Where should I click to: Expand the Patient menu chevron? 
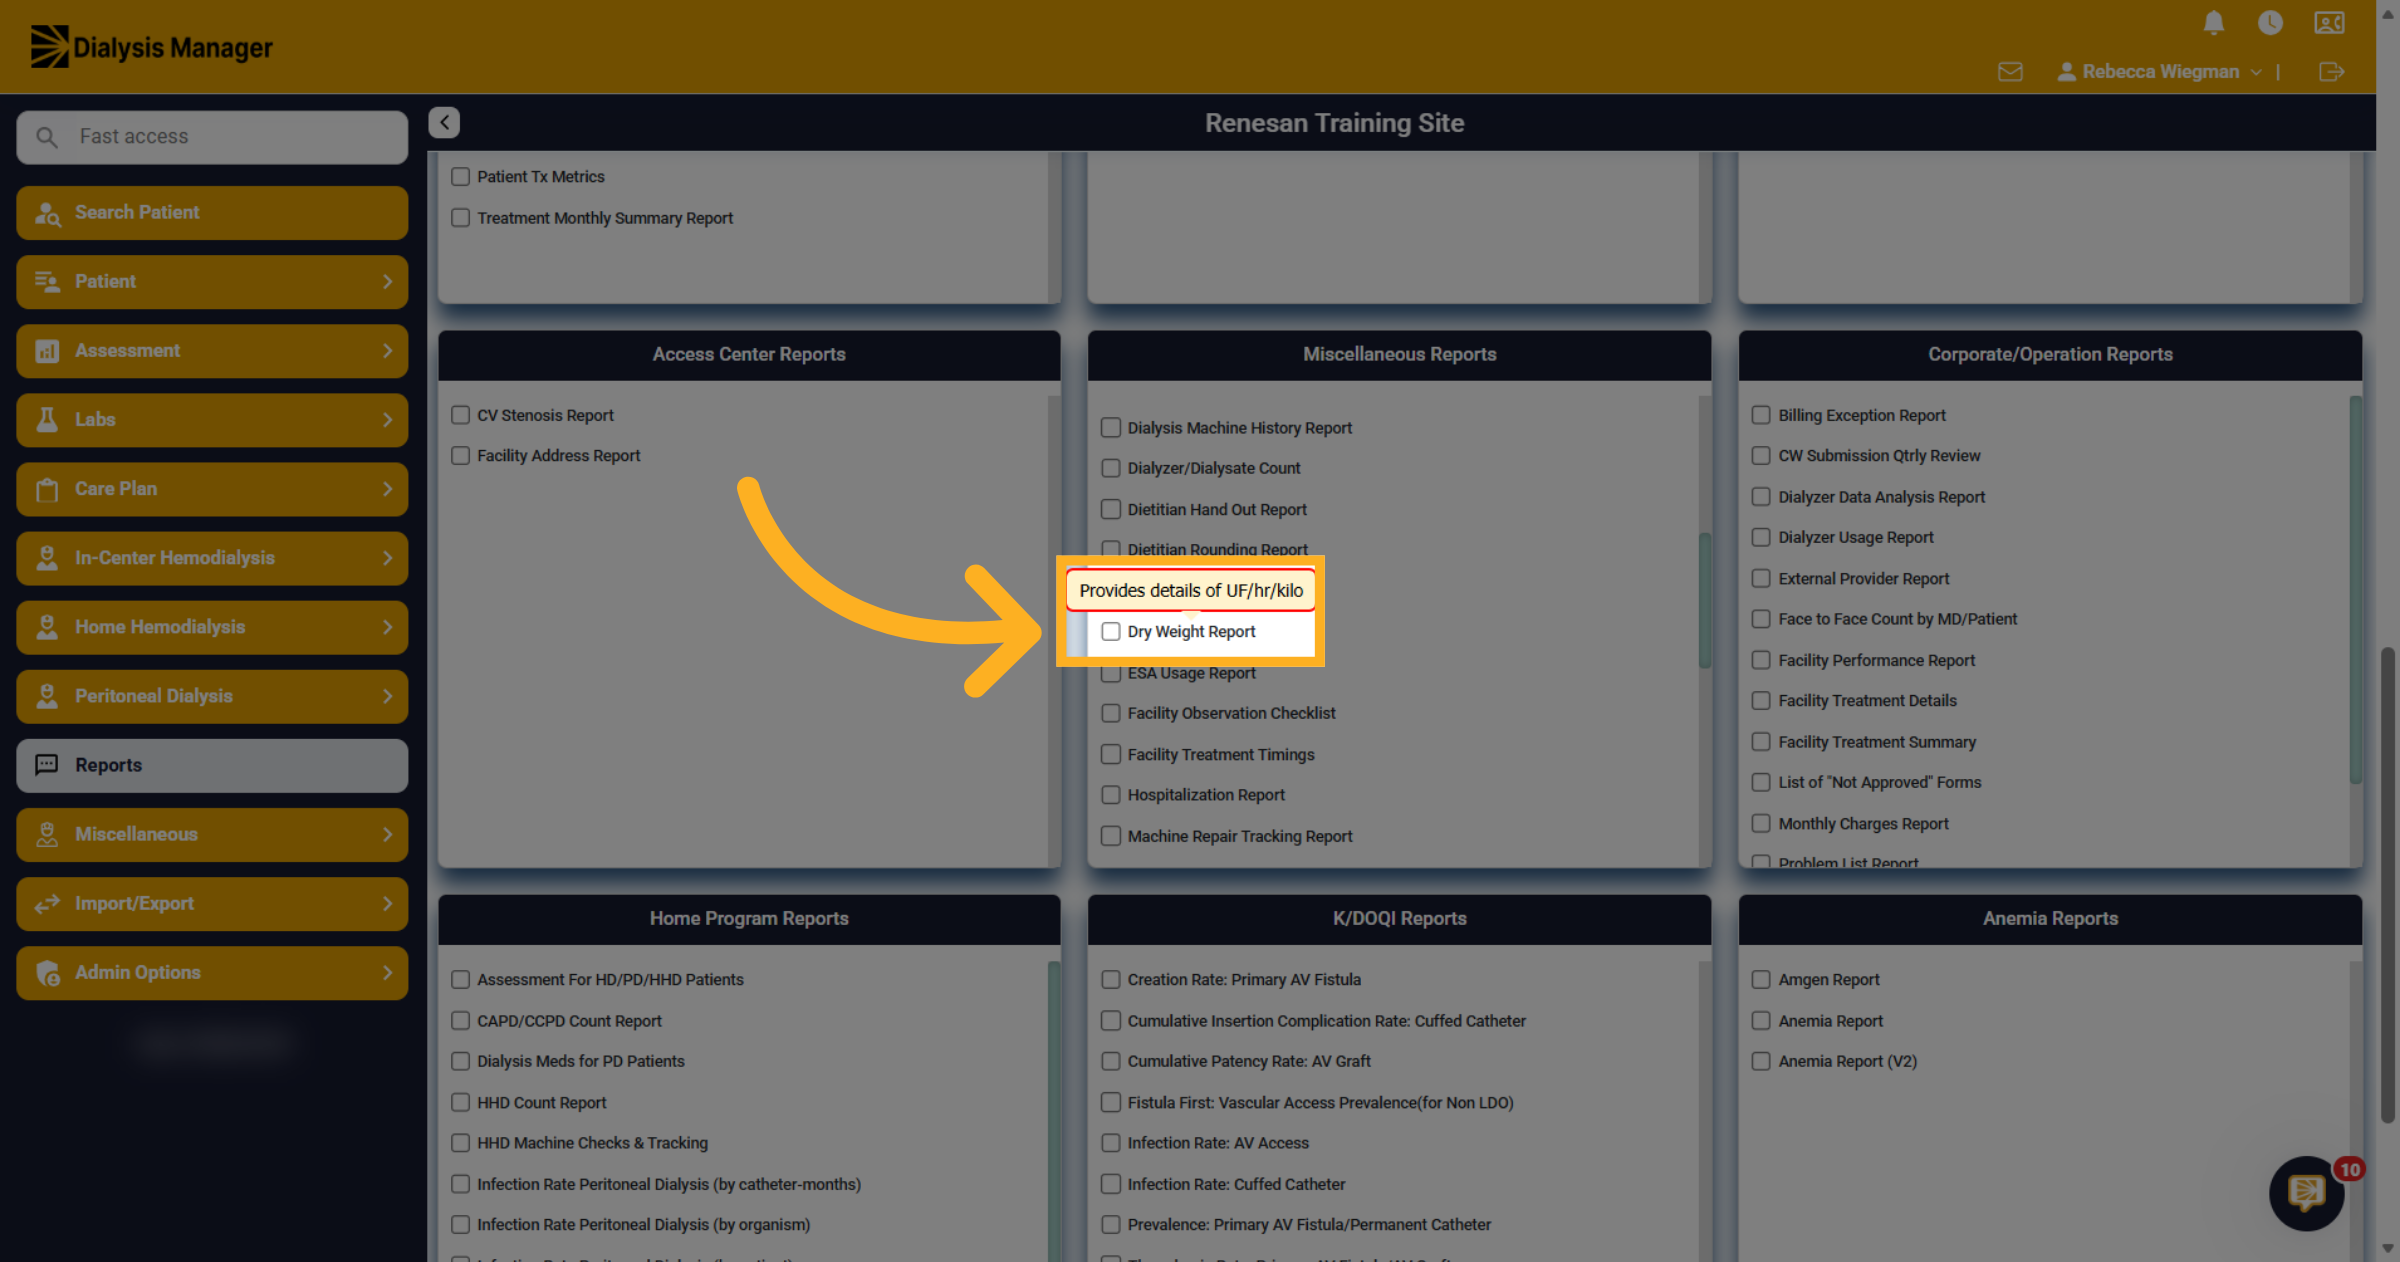[388, 282]
